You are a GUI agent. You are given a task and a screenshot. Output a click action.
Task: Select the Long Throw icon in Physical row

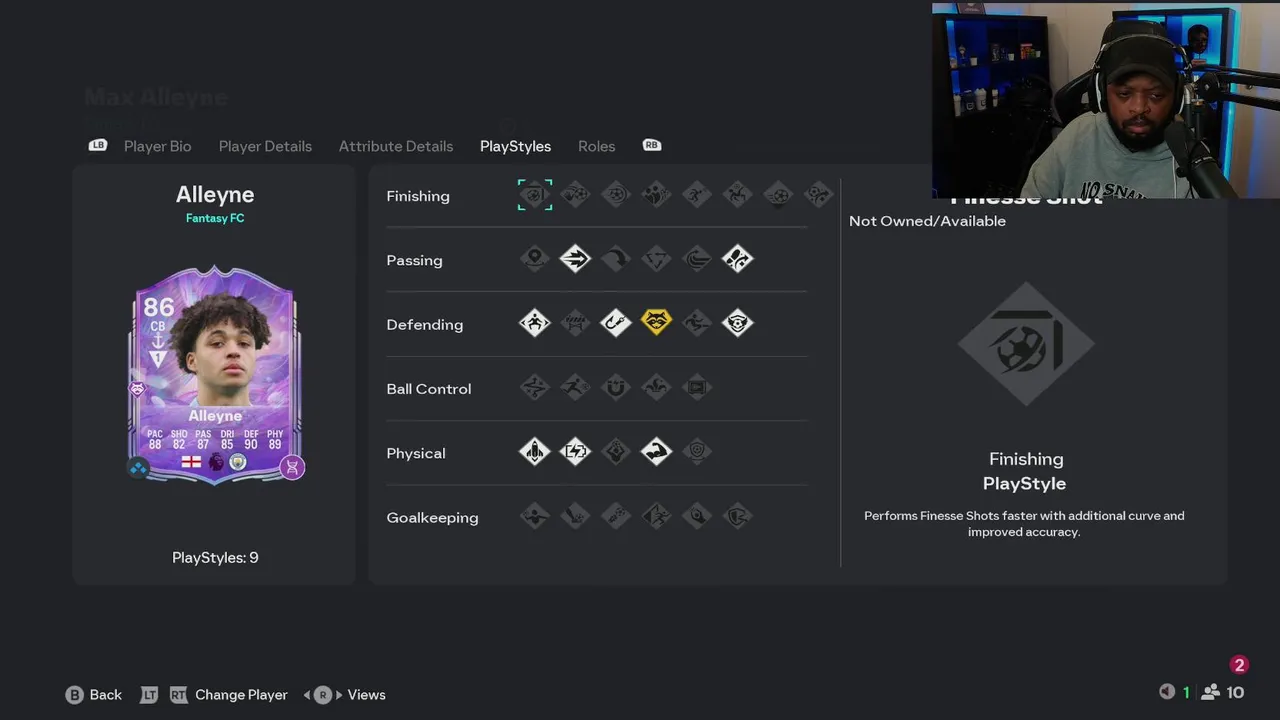(616, 451)
